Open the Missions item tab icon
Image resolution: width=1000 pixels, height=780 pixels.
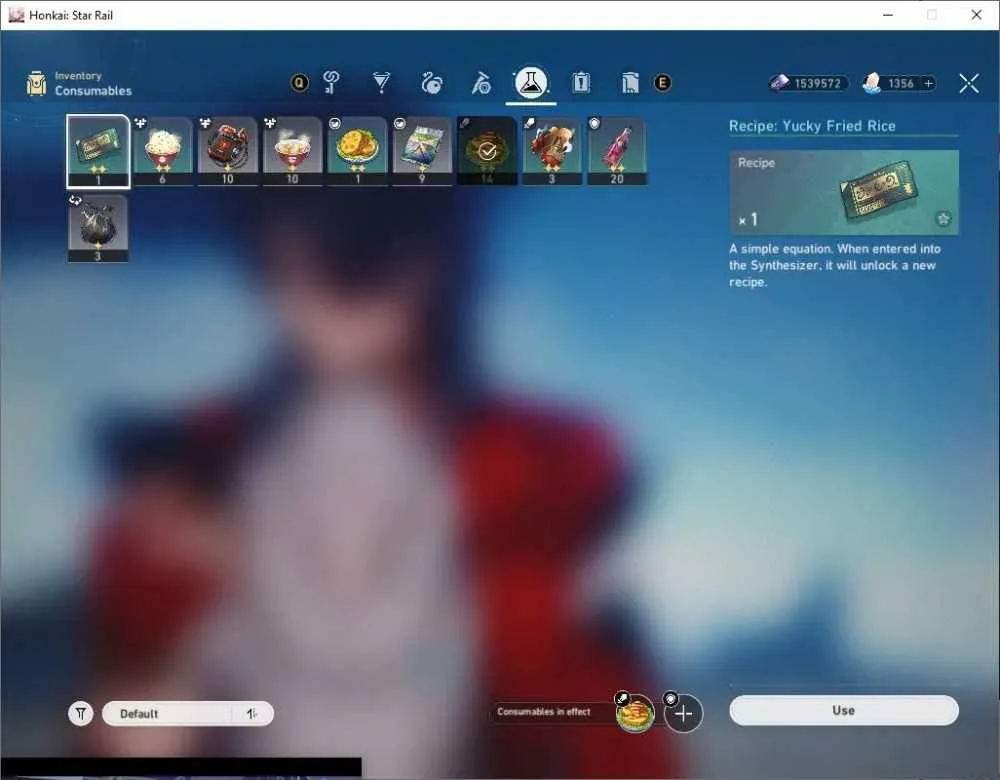580,83
